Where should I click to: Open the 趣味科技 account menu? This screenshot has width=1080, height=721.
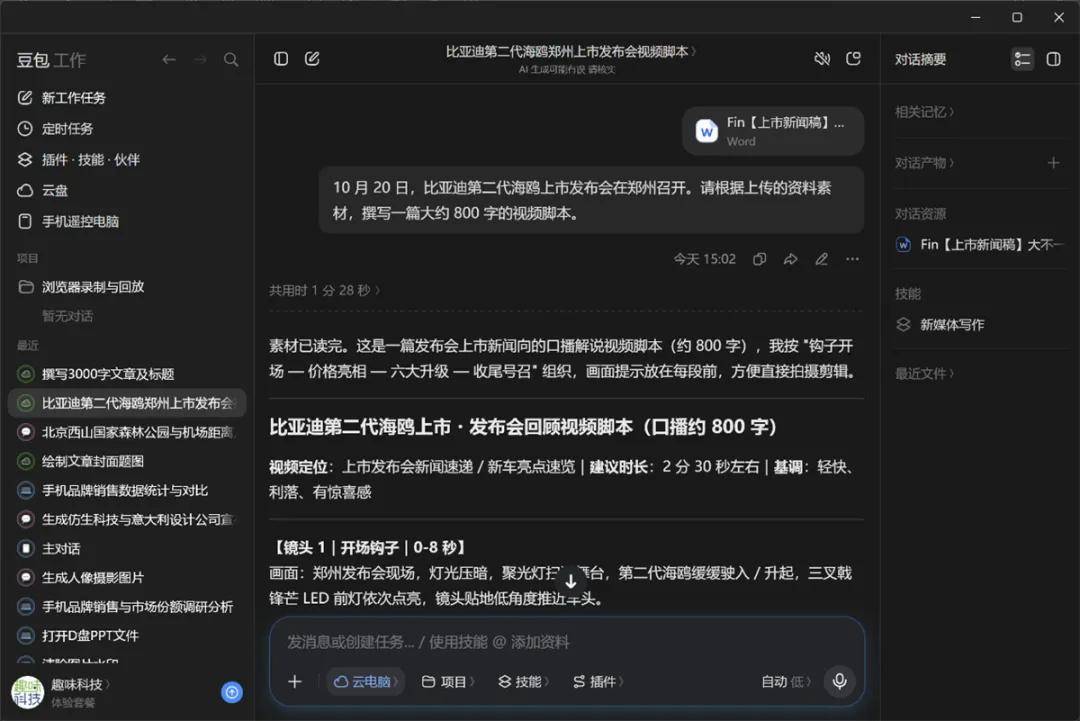click(81, 685)
